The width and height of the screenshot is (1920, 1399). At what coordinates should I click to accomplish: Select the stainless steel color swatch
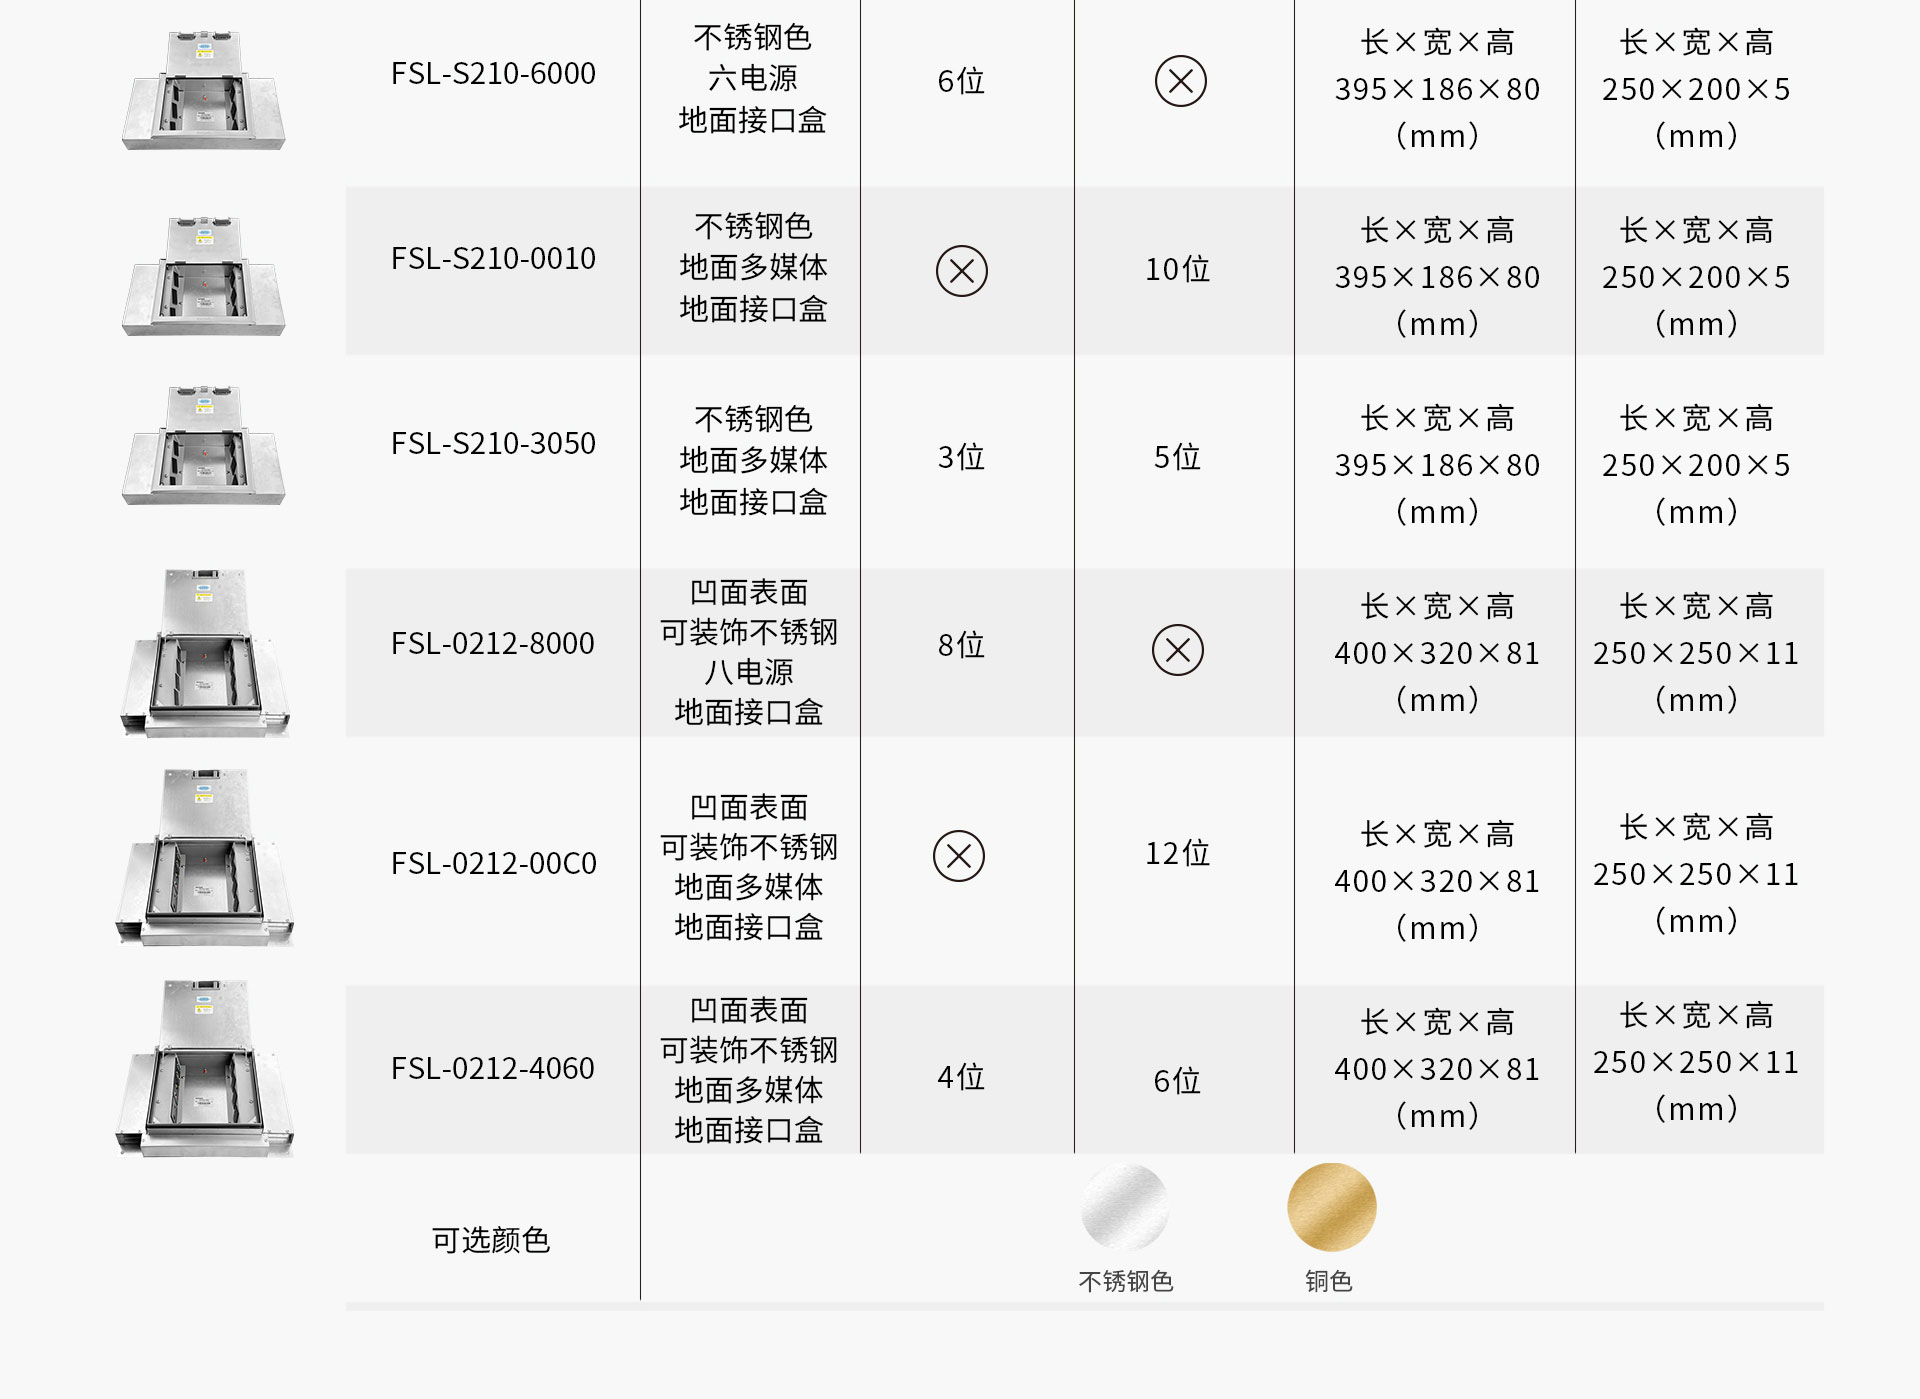1125,1207
